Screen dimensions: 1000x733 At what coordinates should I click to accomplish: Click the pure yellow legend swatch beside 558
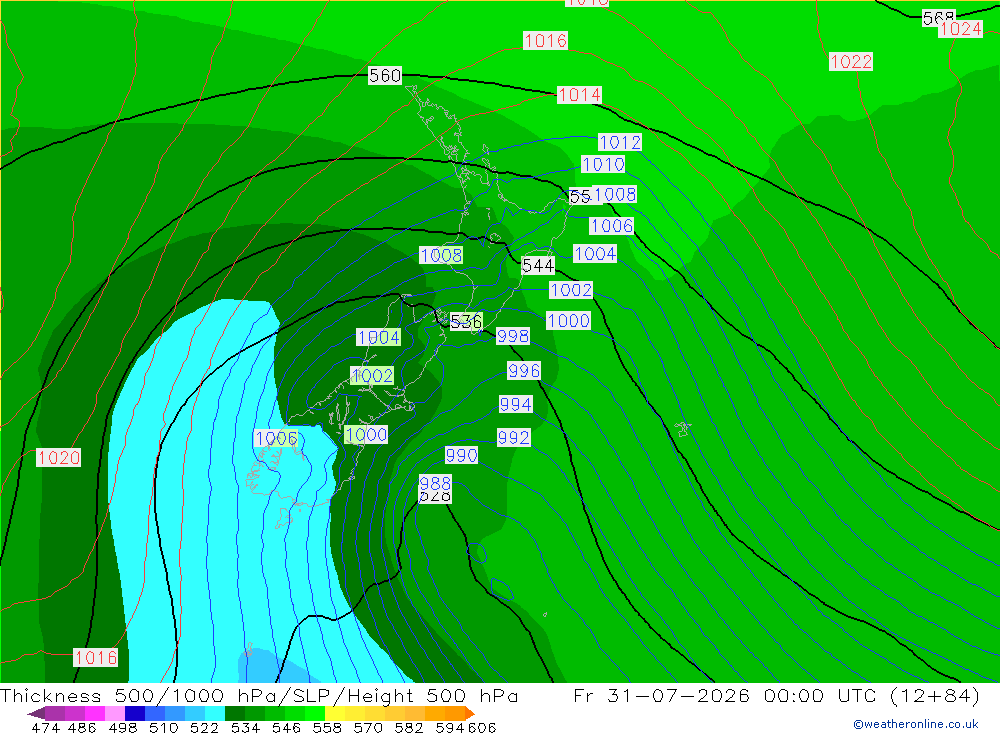[335, 713]
